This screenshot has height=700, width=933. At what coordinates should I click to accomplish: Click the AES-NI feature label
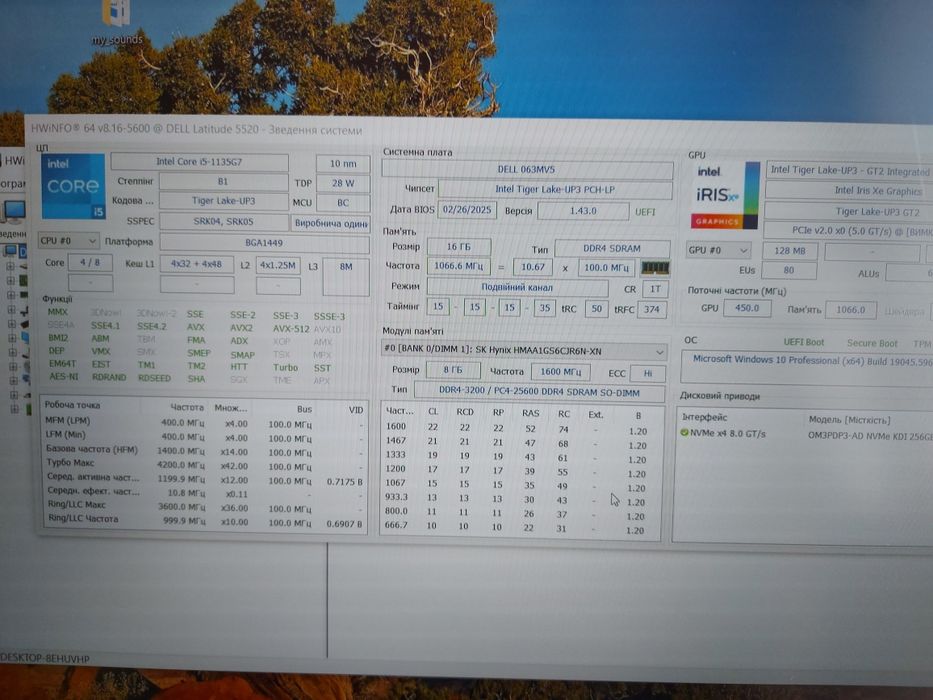coord(64,377)
